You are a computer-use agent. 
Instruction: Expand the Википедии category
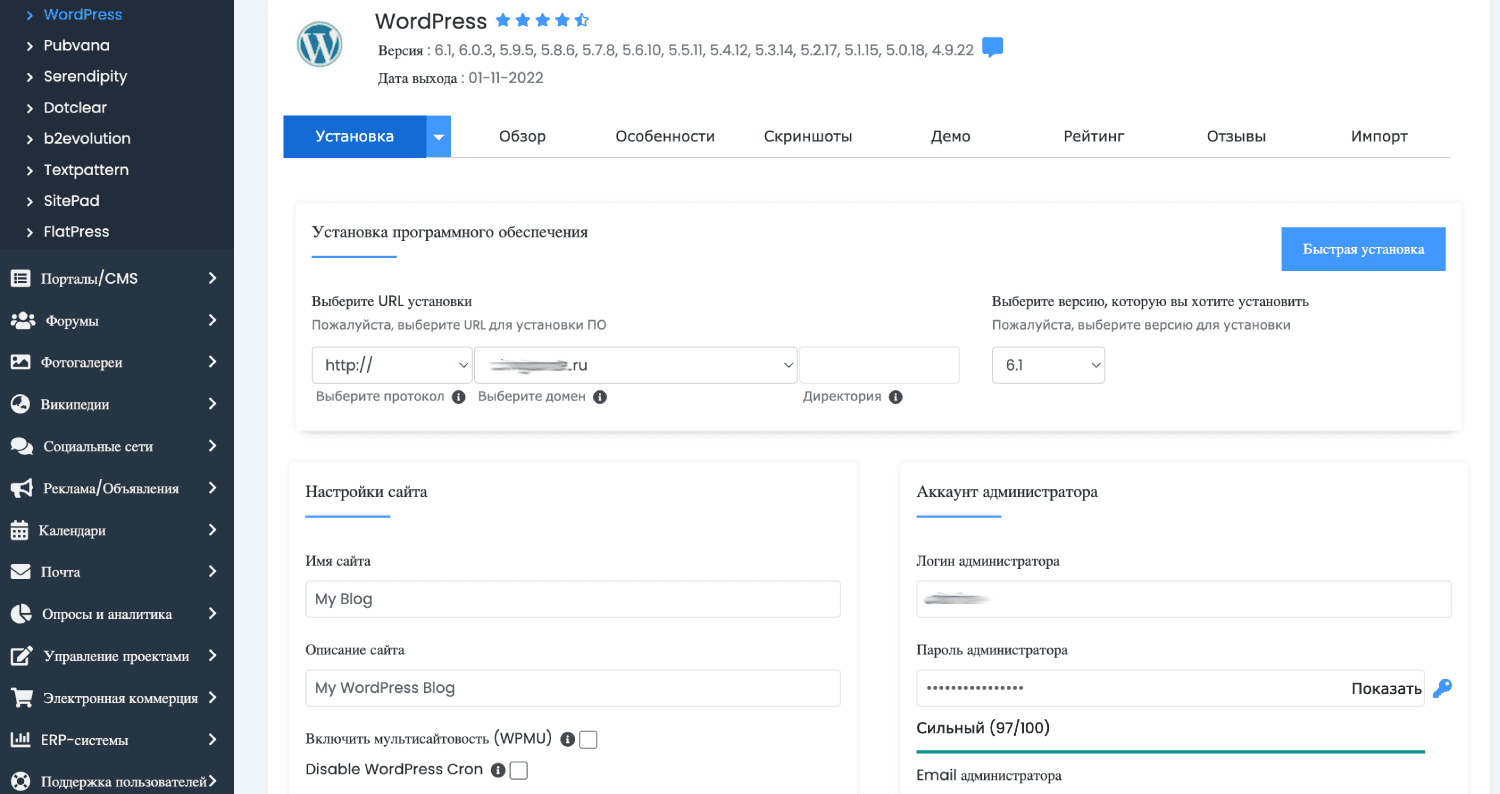coord(212,404)
